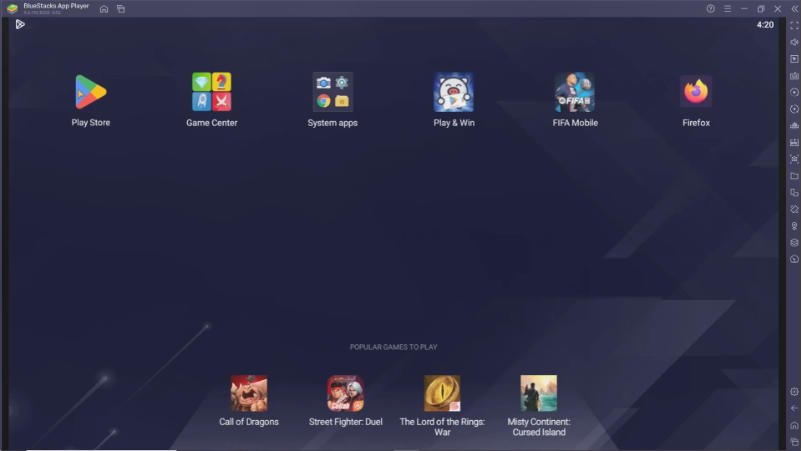
Task: Open the Game Center app
Action: [x=212, y=92]
